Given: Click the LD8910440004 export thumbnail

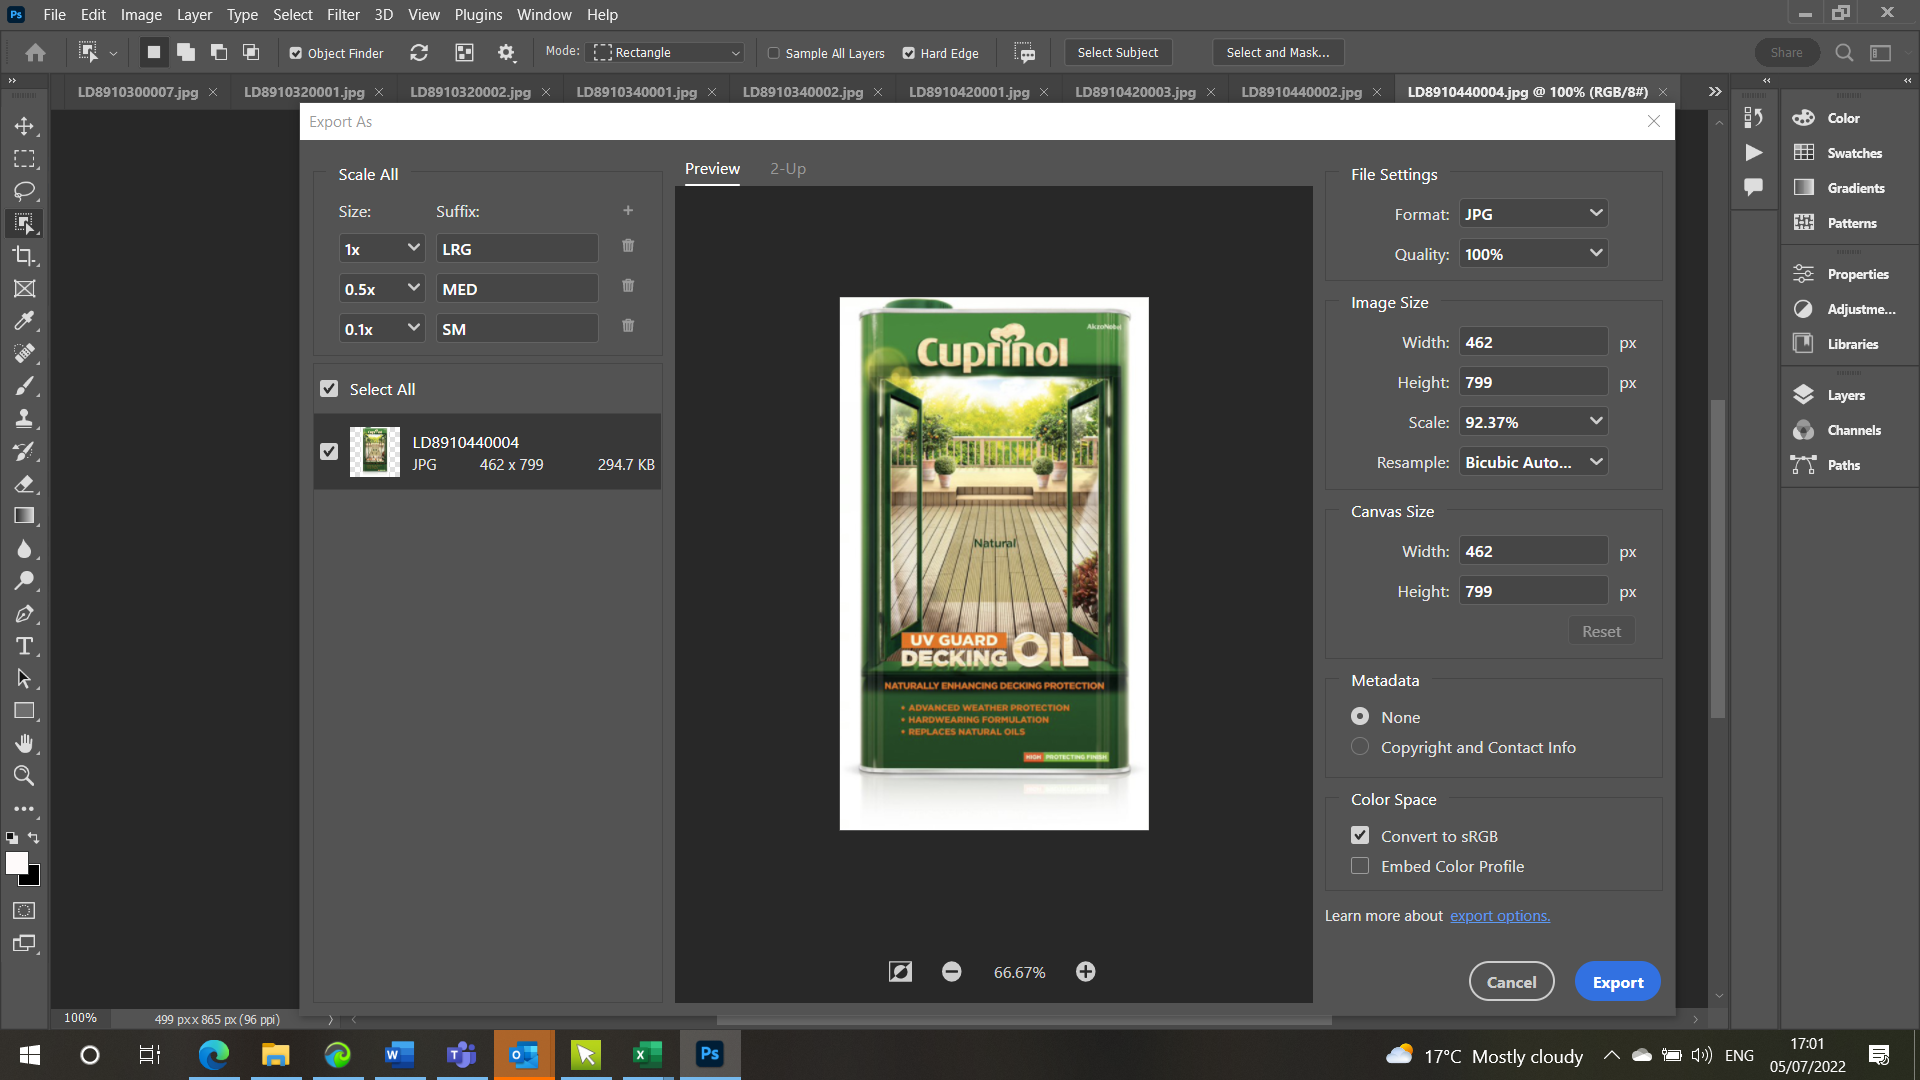Looking at the screenshot, I should [374, 451].
